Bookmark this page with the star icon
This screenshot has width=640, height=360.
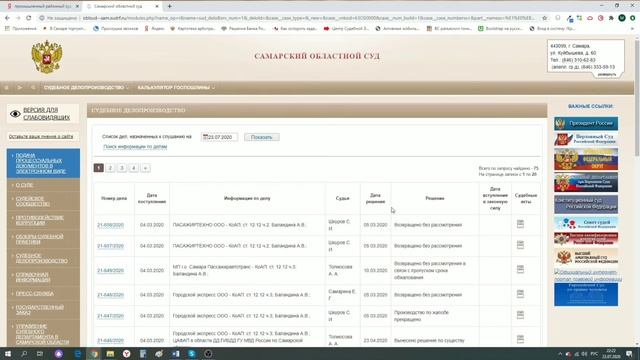point(544,18)
